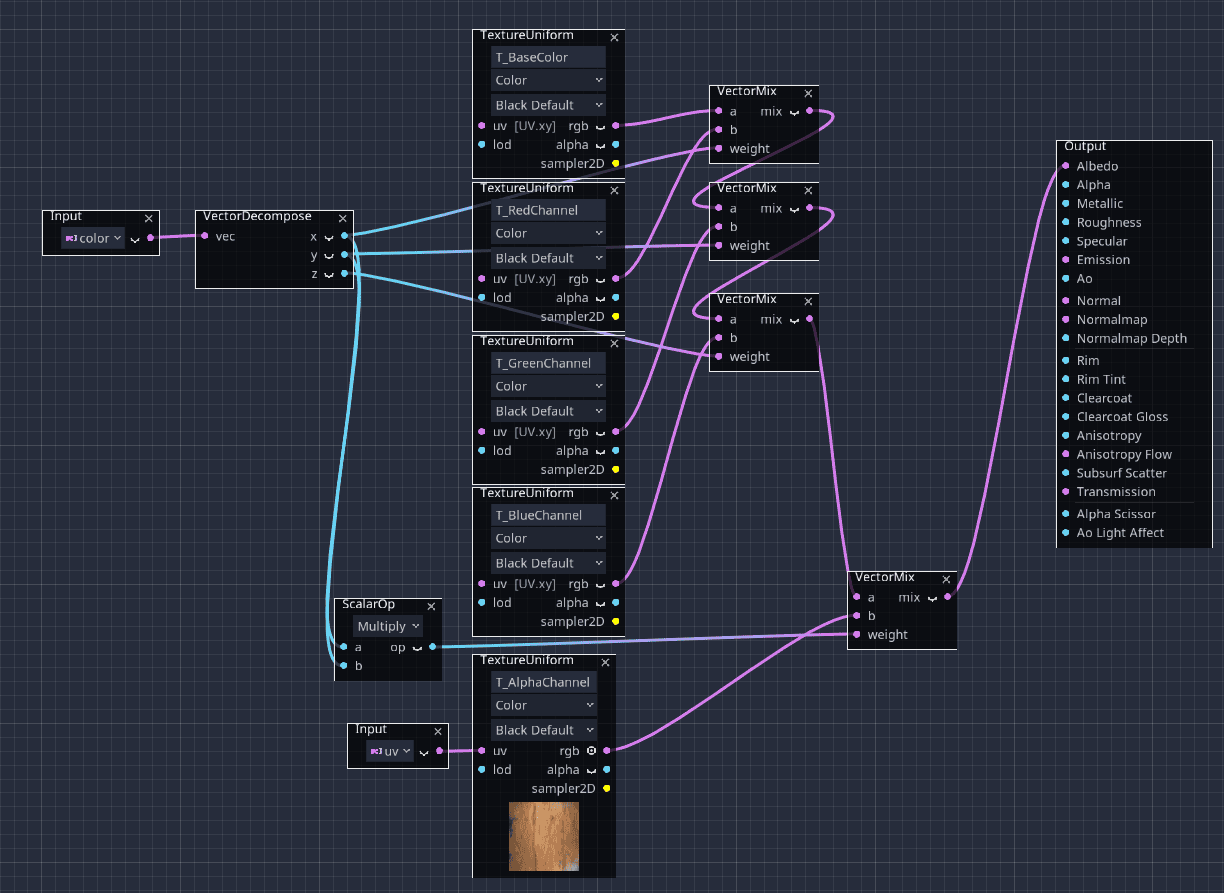Close the VectorDecompose node
This screenshot has height=893, width=1224.
click(x=342, y=219)
